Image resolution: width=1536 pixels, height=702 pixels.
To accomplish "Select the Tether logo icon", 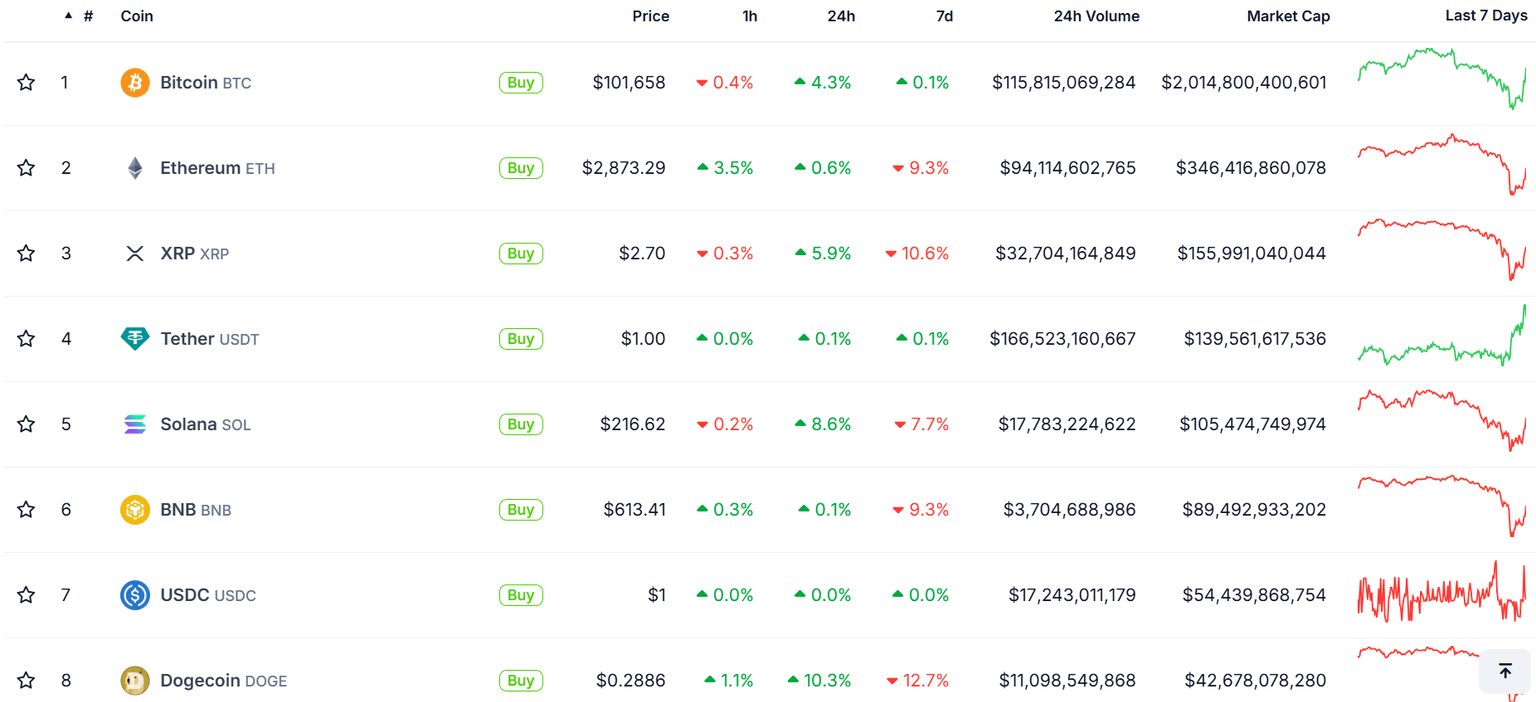I will pyautogui.click(x=135, y=338).
